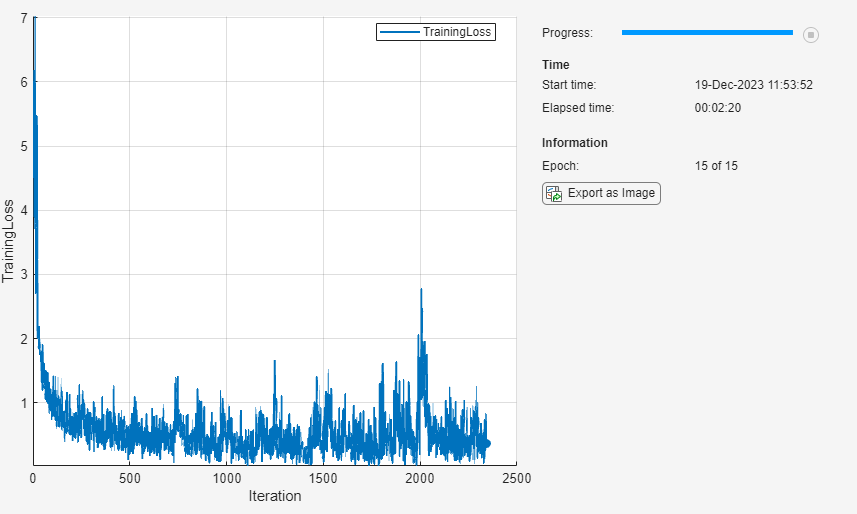Viewport: 857px width, 514px height.
Task: Click the training progress bar
Action: pos(707,32)
